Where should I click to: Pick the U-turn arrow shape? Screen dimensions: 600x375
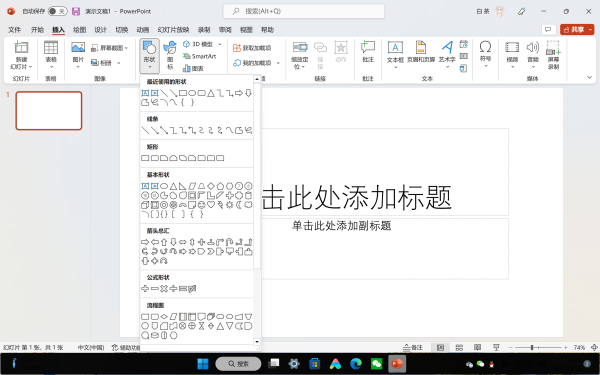click(230, 242)
